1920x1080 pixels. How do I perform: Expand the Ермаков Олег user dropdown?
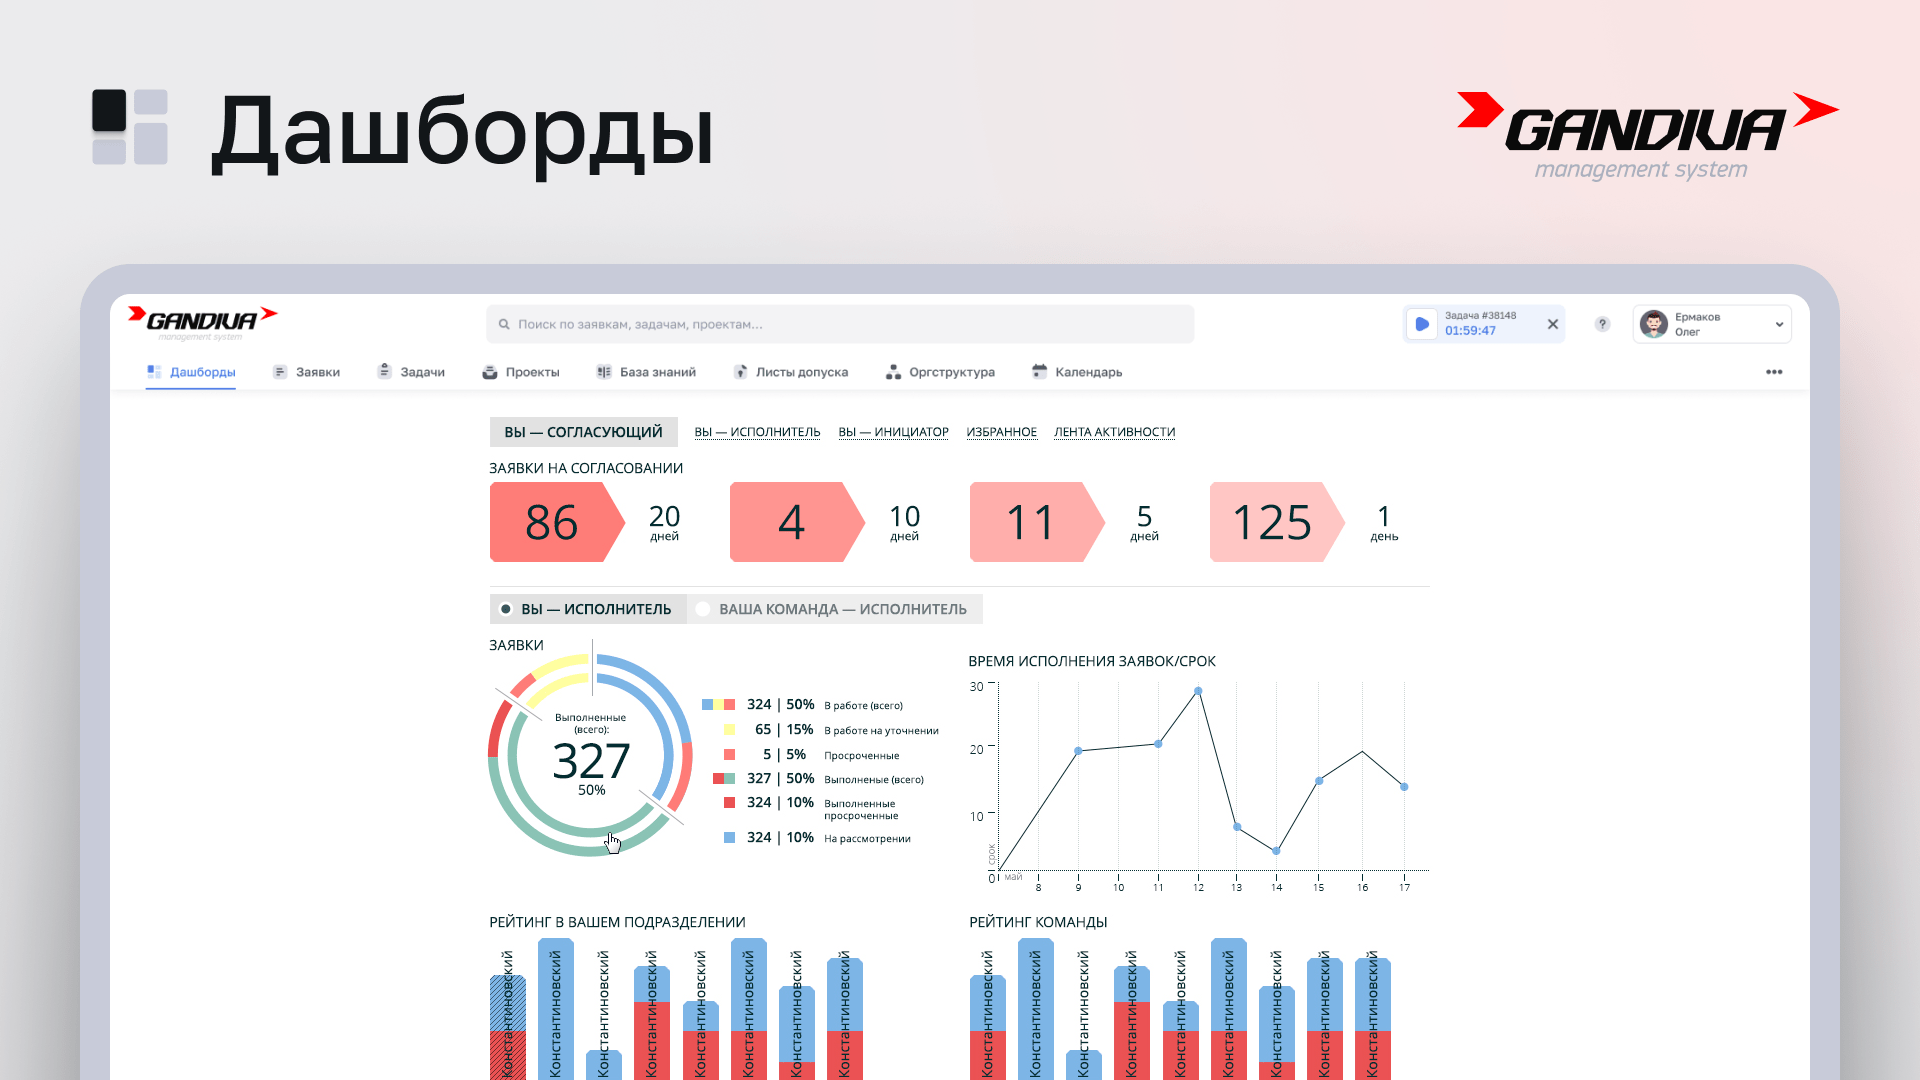tap(1779, 324)
